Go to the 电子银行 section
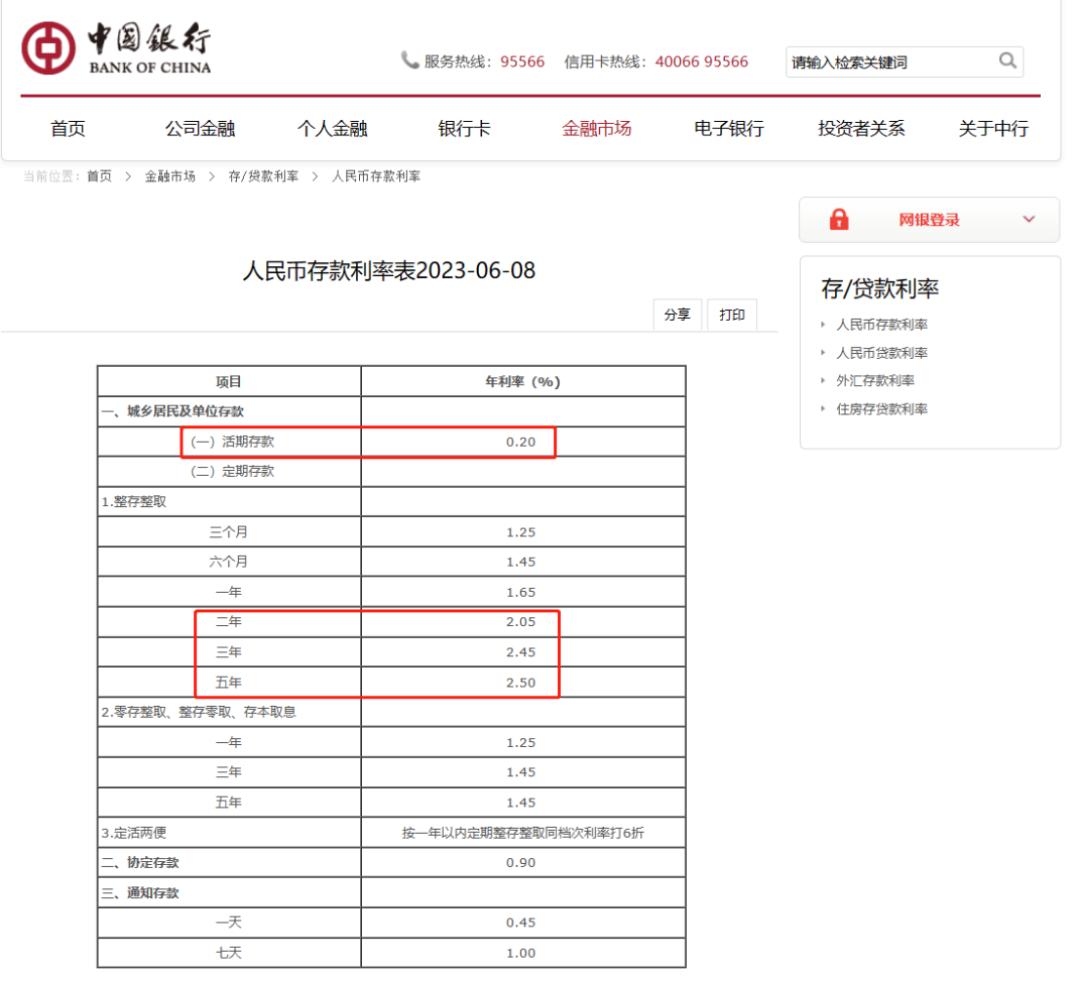The image size is (1080, 982). [729, 128]
